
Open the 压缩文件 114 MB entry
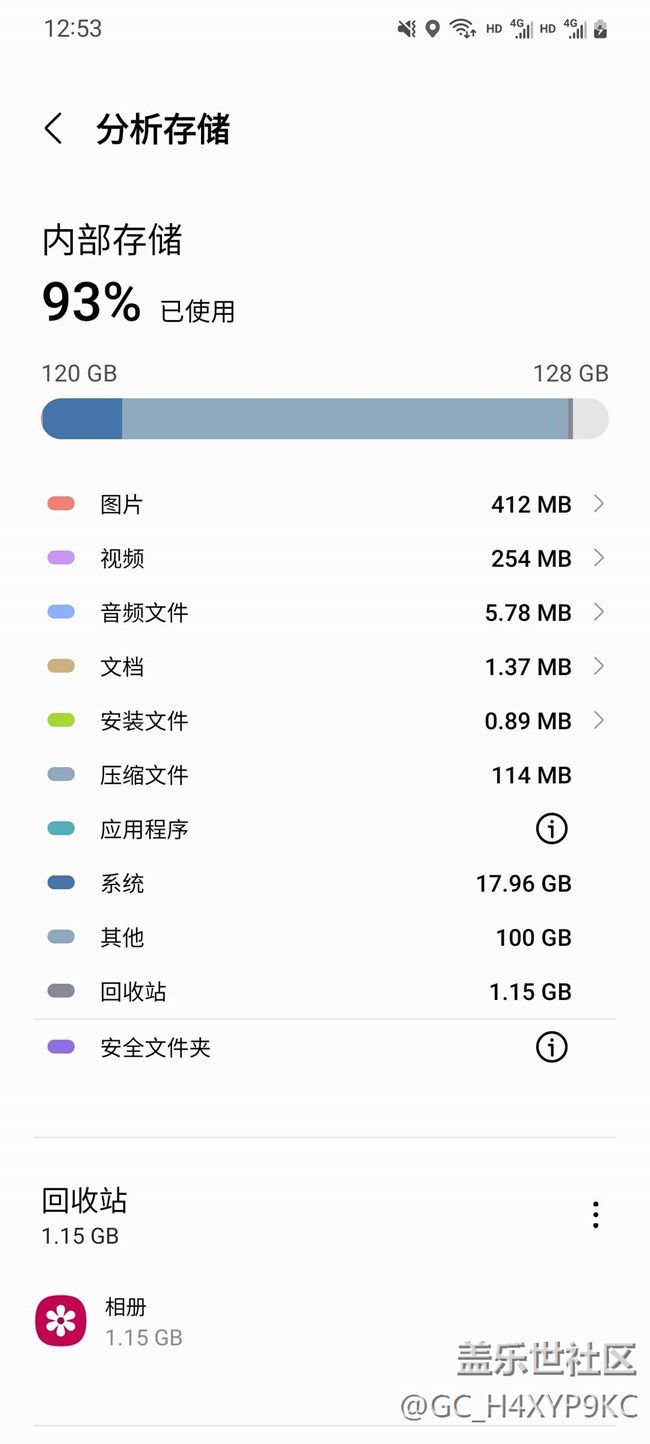[x=324, y=775]
